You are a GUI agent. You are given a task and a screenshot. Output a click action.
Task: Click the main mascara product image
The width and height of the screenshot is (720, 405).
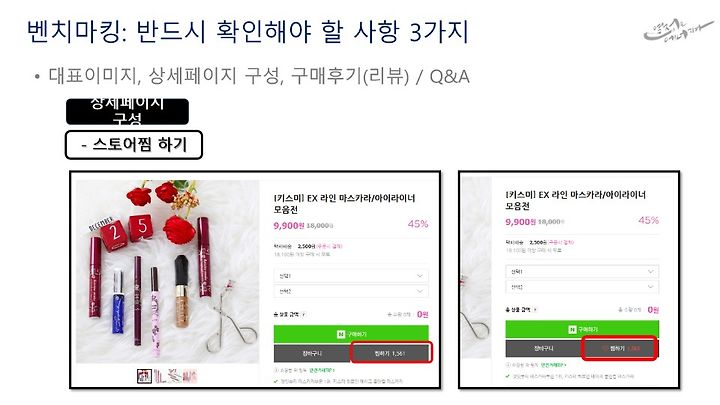(168, 271)
